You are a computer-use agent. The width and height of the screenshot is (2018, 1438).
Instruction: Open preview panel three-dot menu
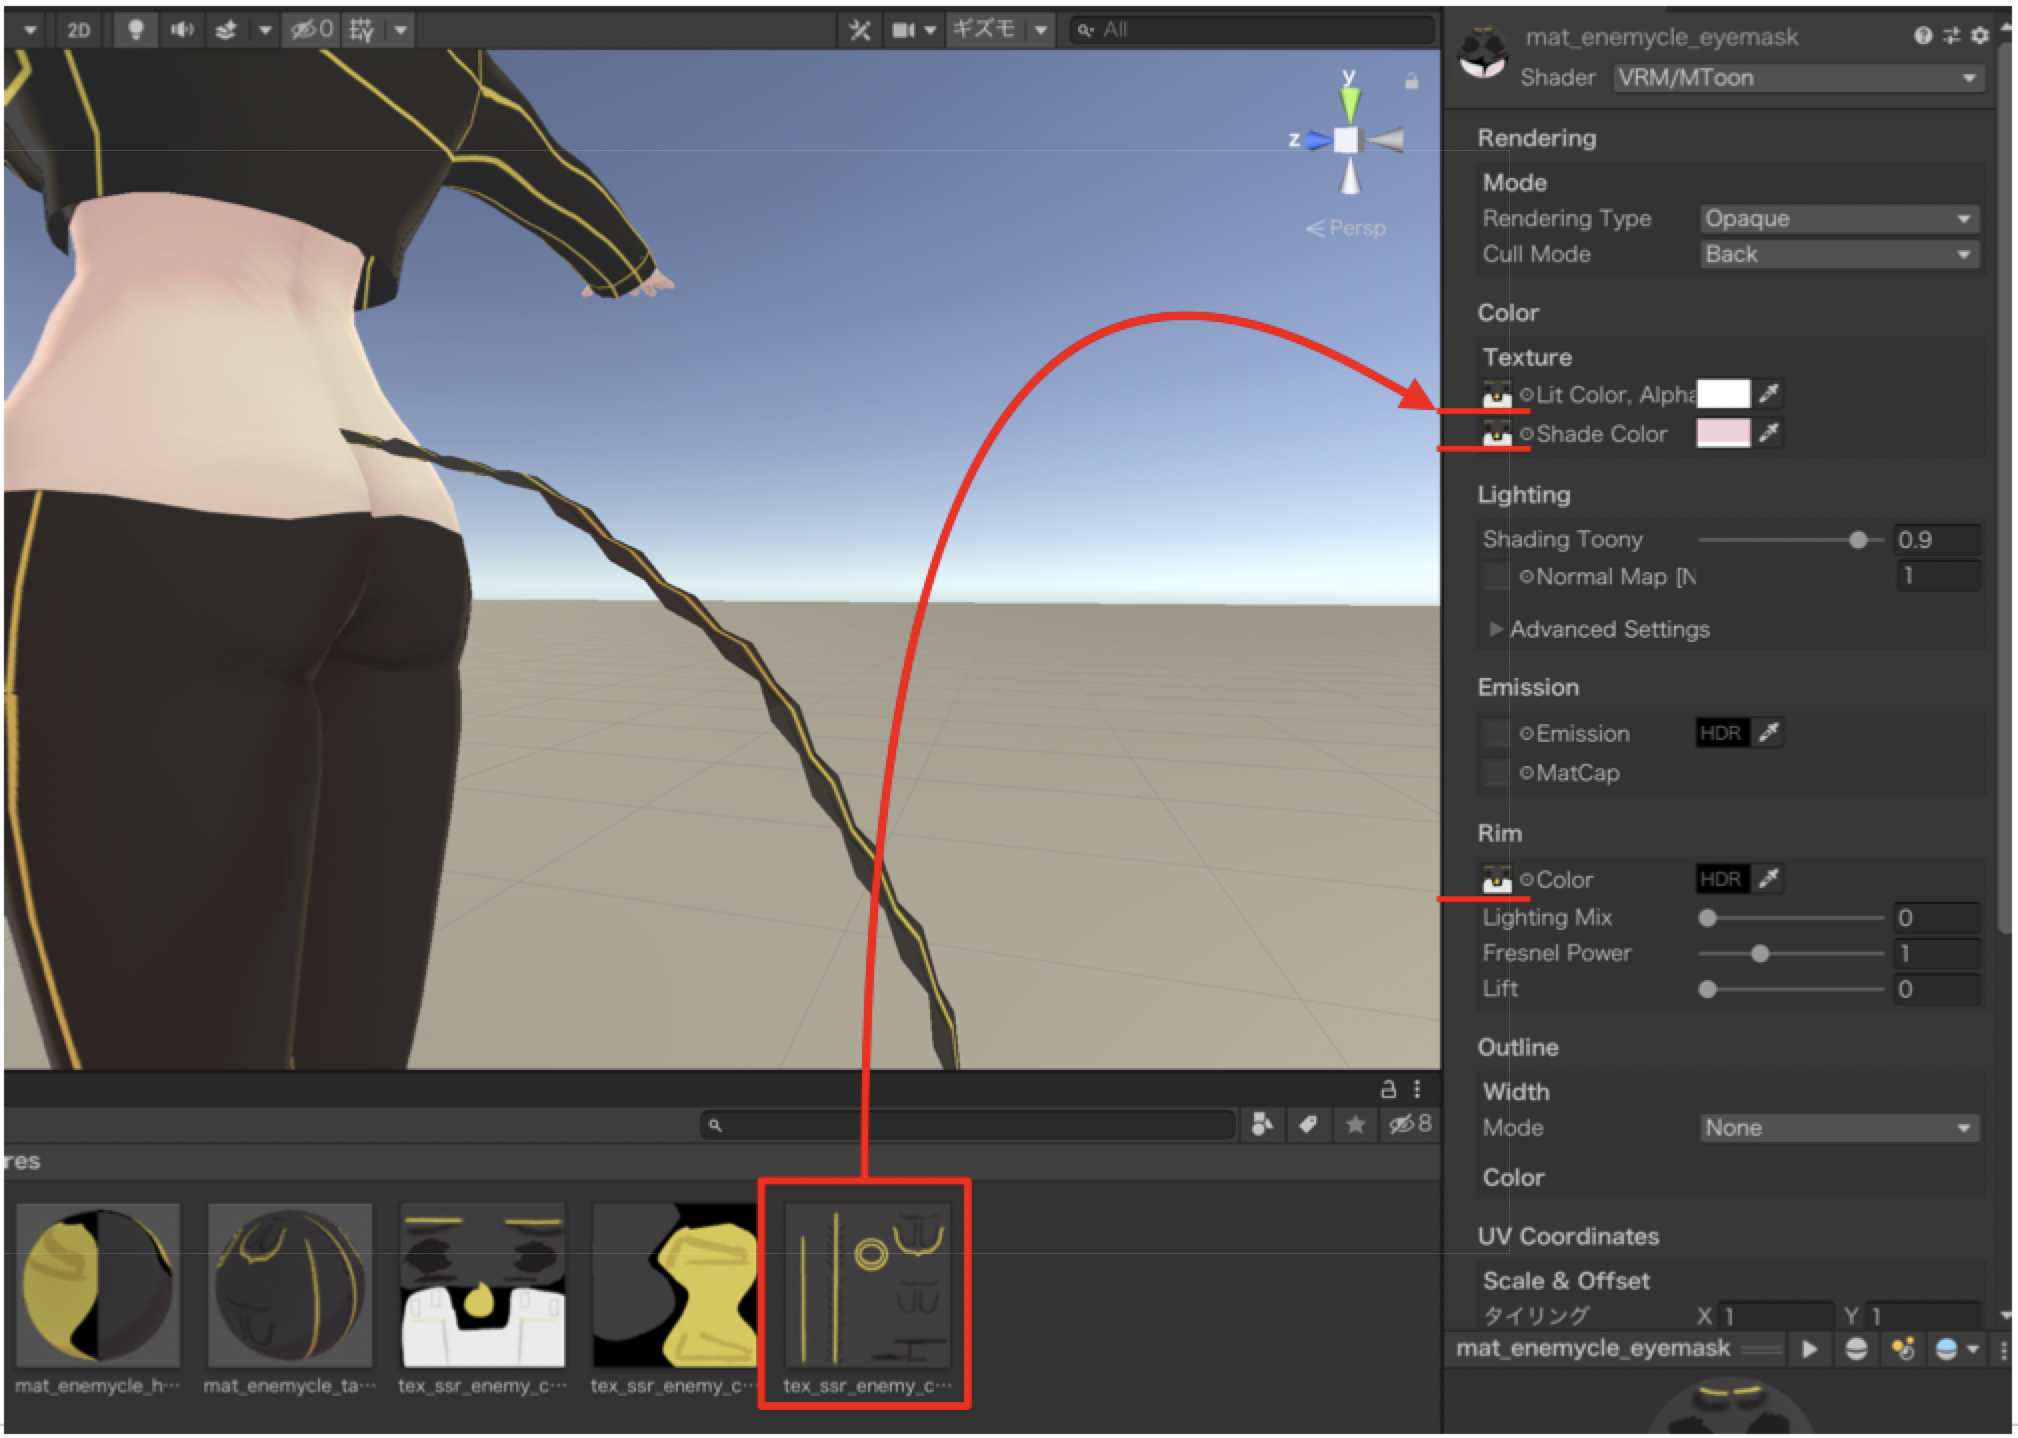(2003, 1349)
